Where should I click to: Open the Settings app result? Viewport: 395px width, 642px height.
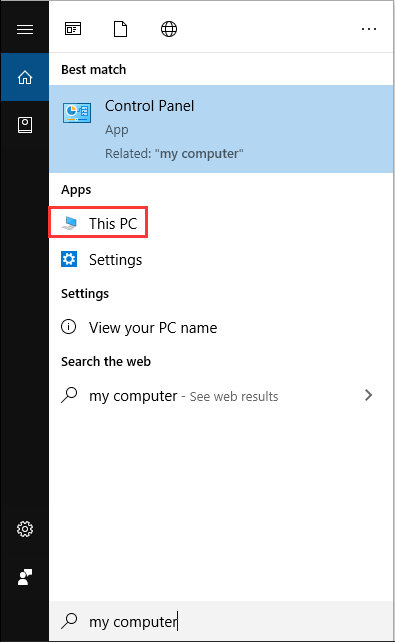(221, 260)
